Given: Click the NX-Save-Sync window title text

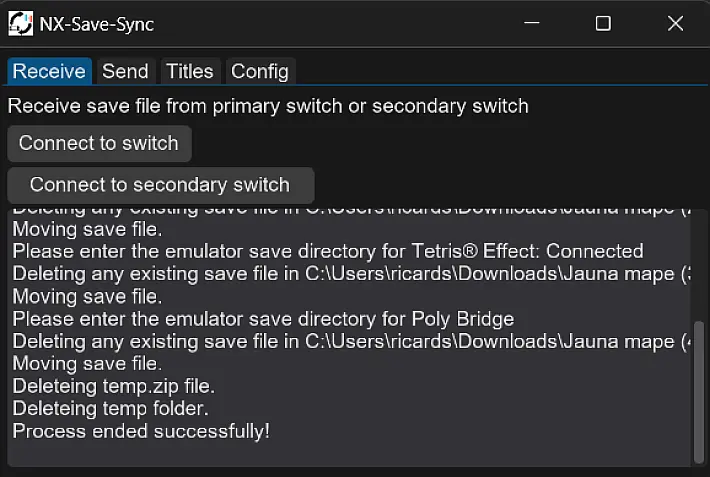Looking at the screenshot, I should (x=96, y=24).
